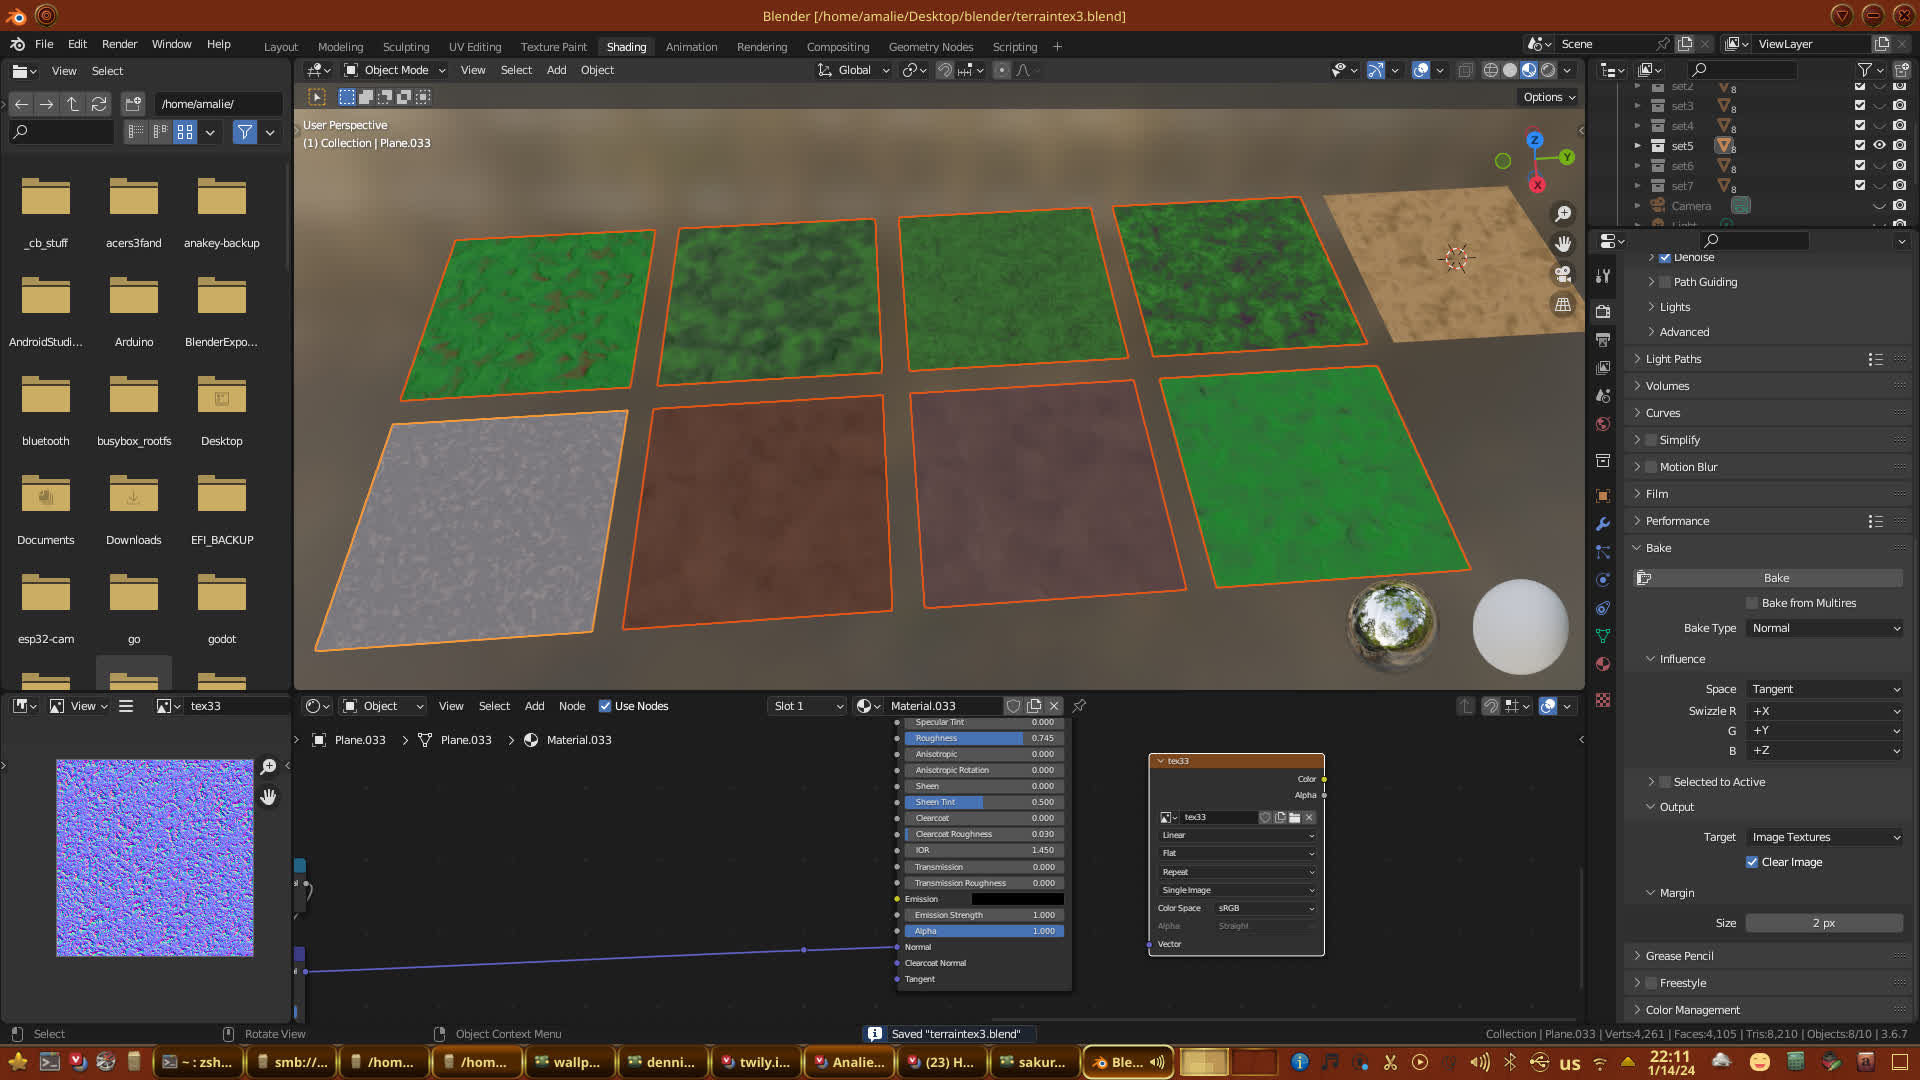Click the zoom magnifier icon in viewport
Image resolution: width=1920 pixels, height=1080 pixels.
[x=1563, y=214]
